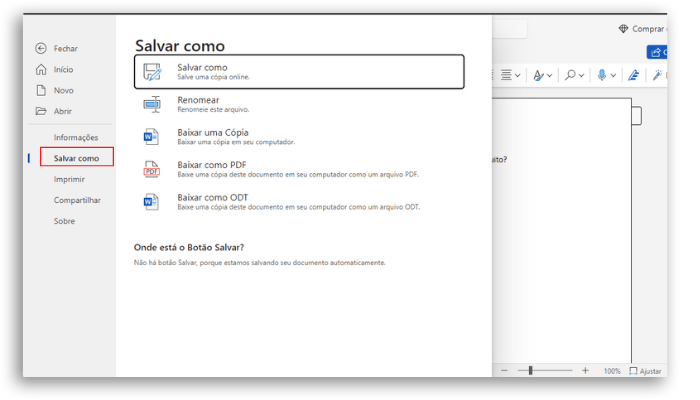Screen dimensions: 700x400
Task: Click the 100% zoom level
Action: pyautogui.click(x=612, y=371)
